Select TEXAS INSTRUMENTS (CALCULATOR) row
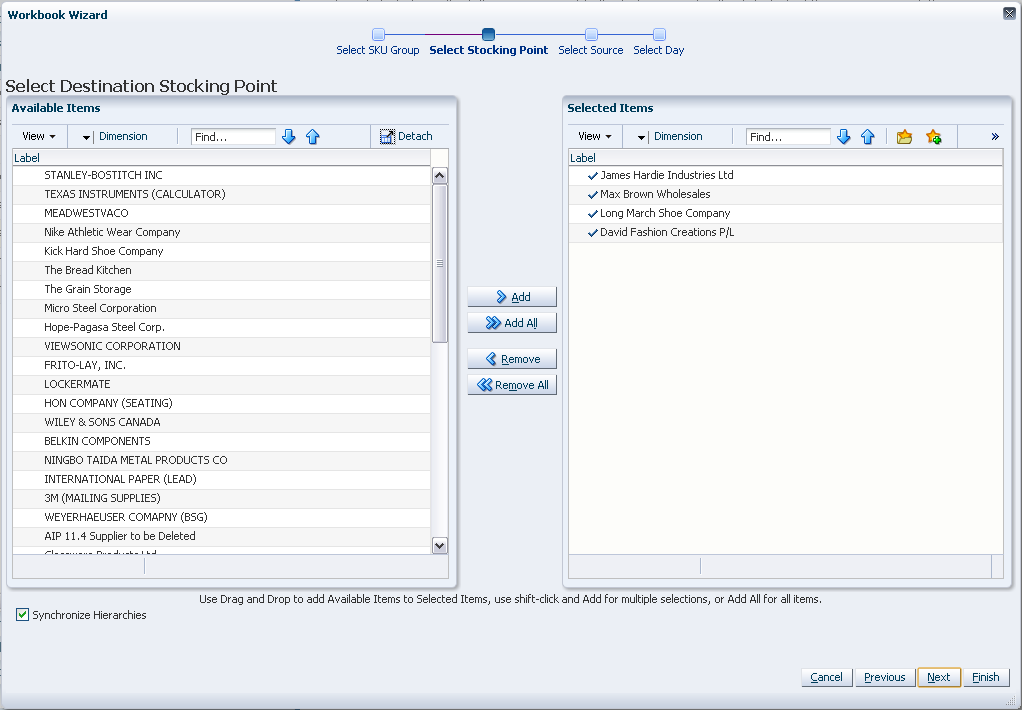The height and width of the screenshot is (710, 1022). (x=222, y=194)
